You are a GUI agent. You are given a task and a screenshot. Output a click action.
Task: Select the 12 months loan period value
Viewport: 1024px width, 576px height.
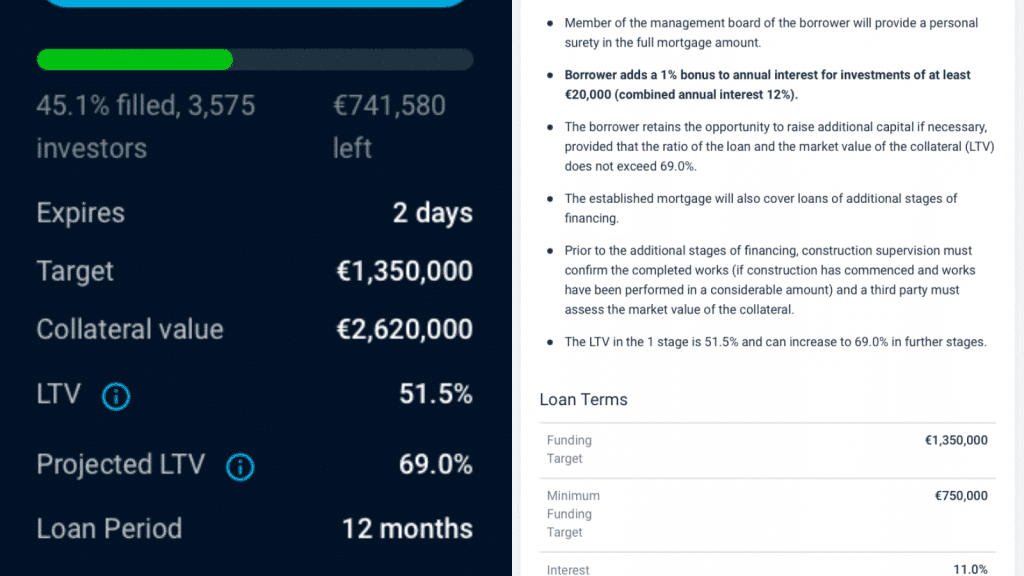407,529
